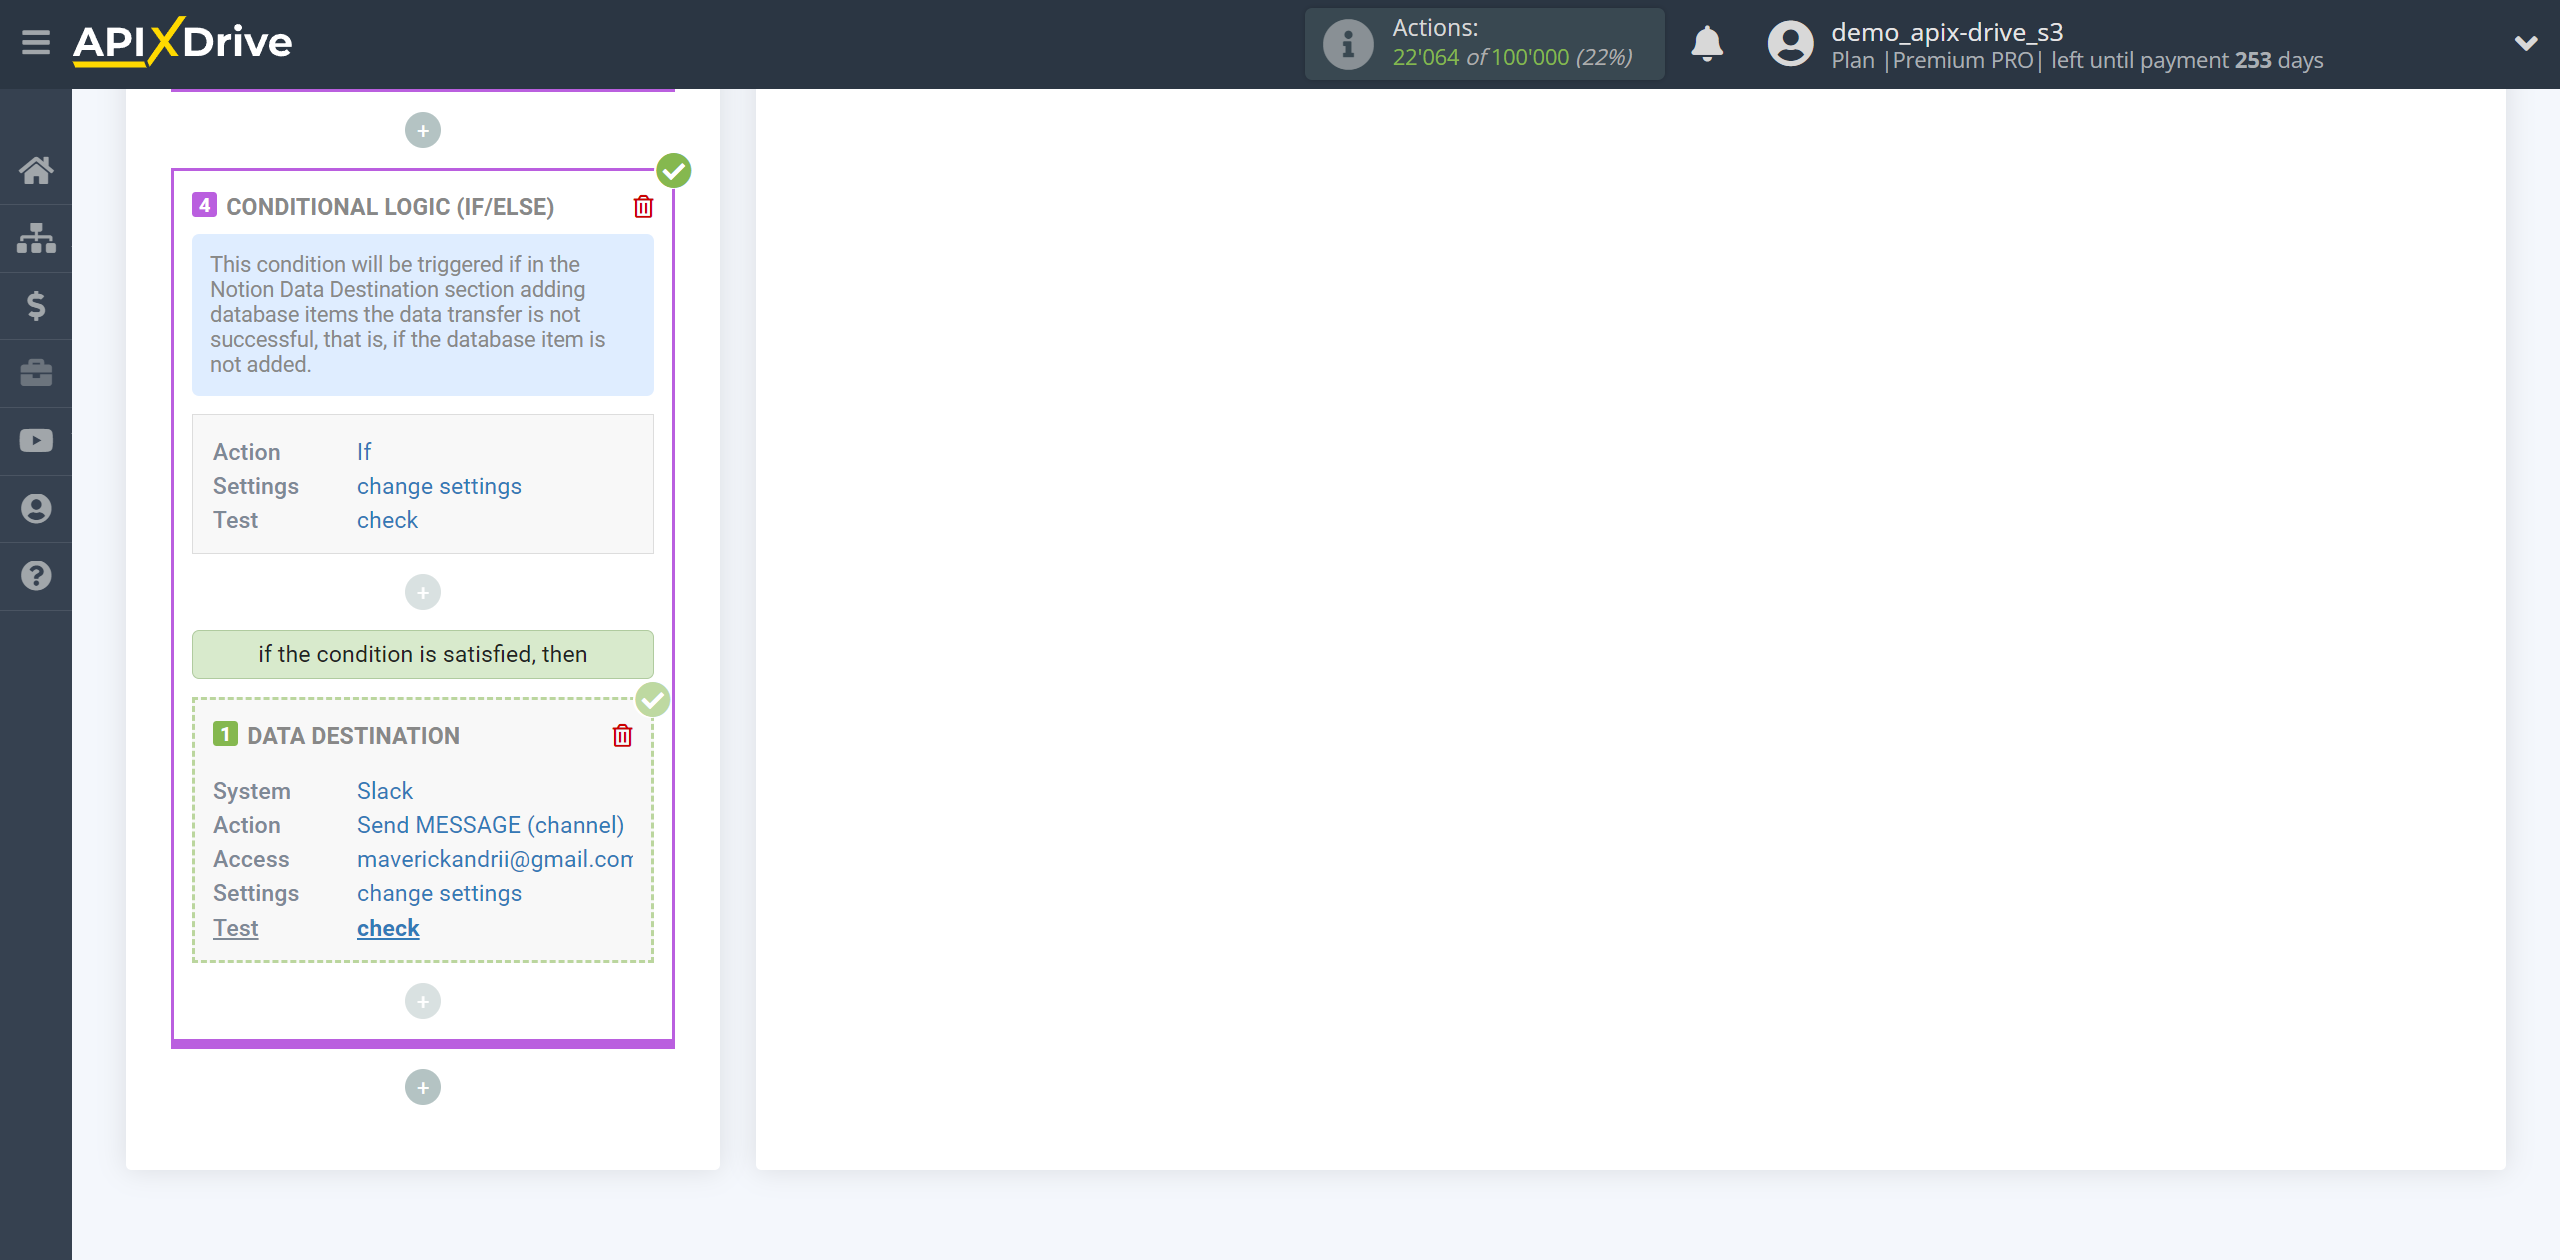Click the check link under Test row

click(x=389, y=927)
